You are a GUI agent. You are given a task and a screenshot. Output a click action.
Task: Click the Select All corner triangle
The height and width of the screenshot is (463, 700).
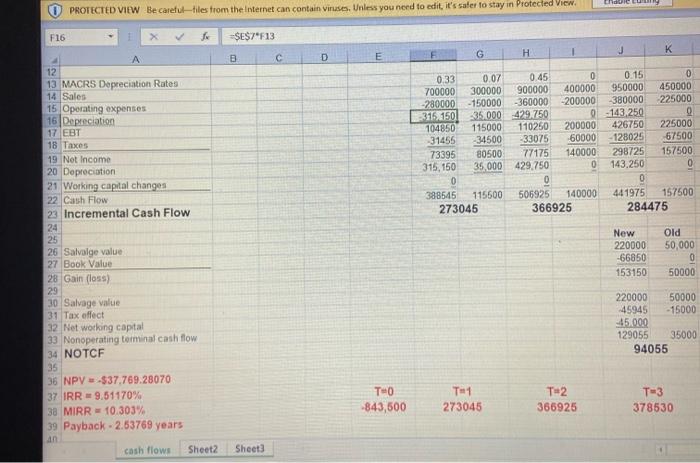click(x=54, y=60)
